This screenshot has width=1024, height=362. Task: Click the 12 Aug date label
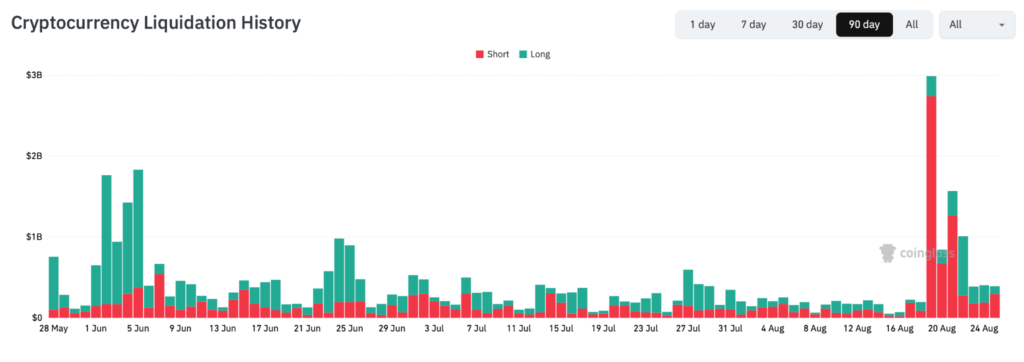(856, 329)
